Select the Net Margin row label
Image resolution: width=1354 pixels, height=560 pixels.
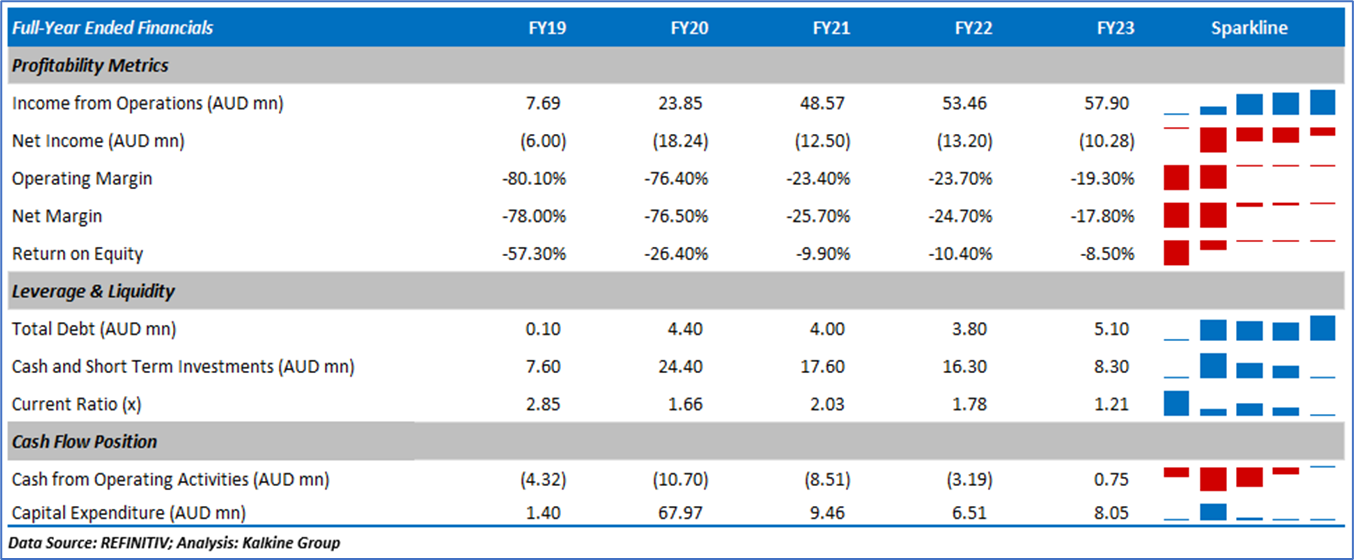click(56, 216)
